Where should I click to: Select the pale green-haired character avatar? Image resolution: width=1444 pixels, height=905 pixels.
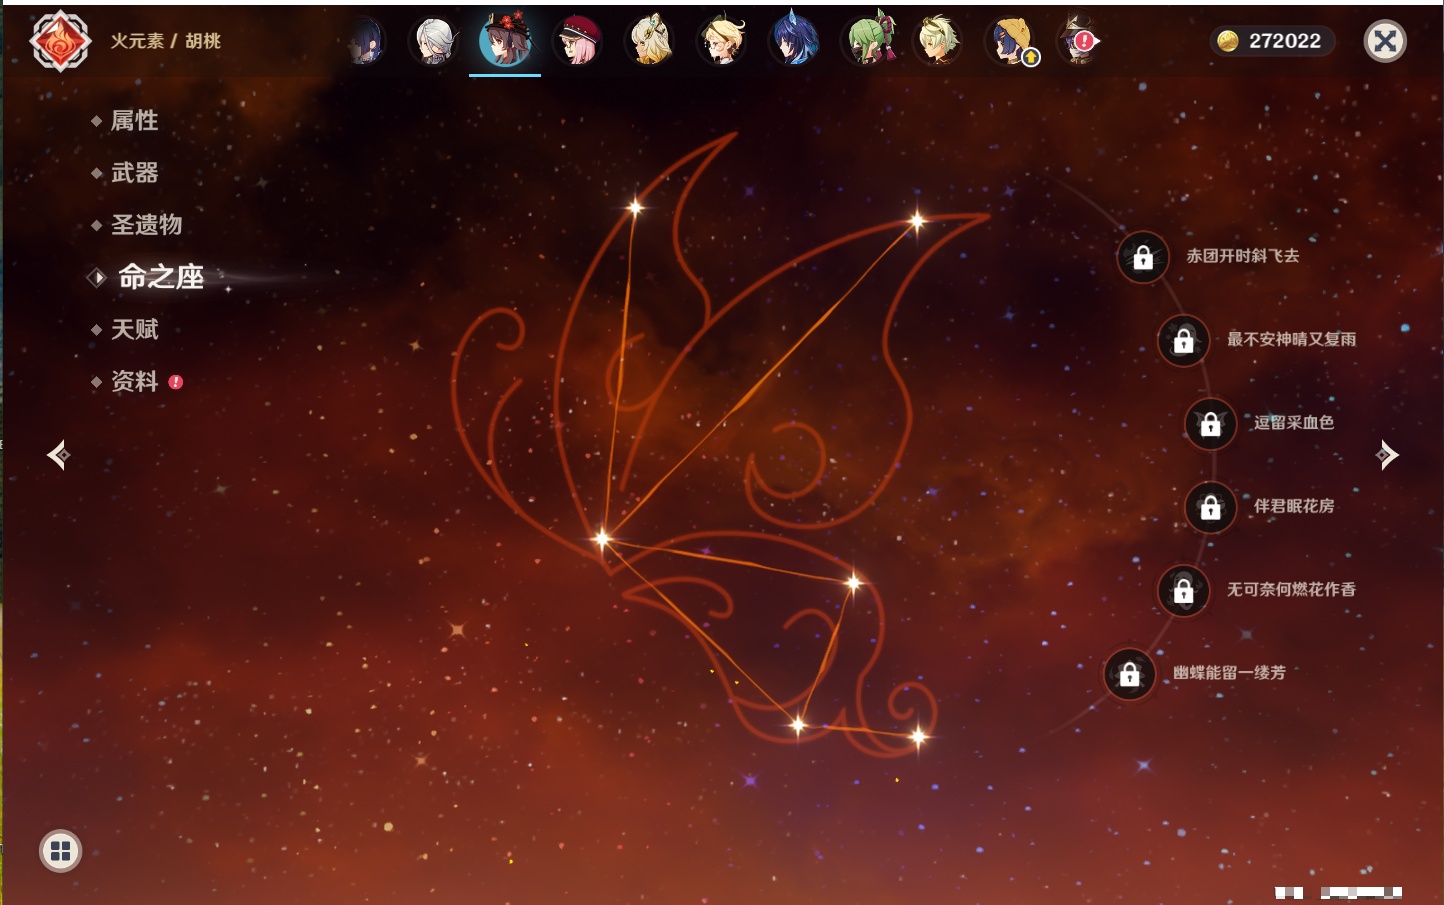tap(938, 42)
